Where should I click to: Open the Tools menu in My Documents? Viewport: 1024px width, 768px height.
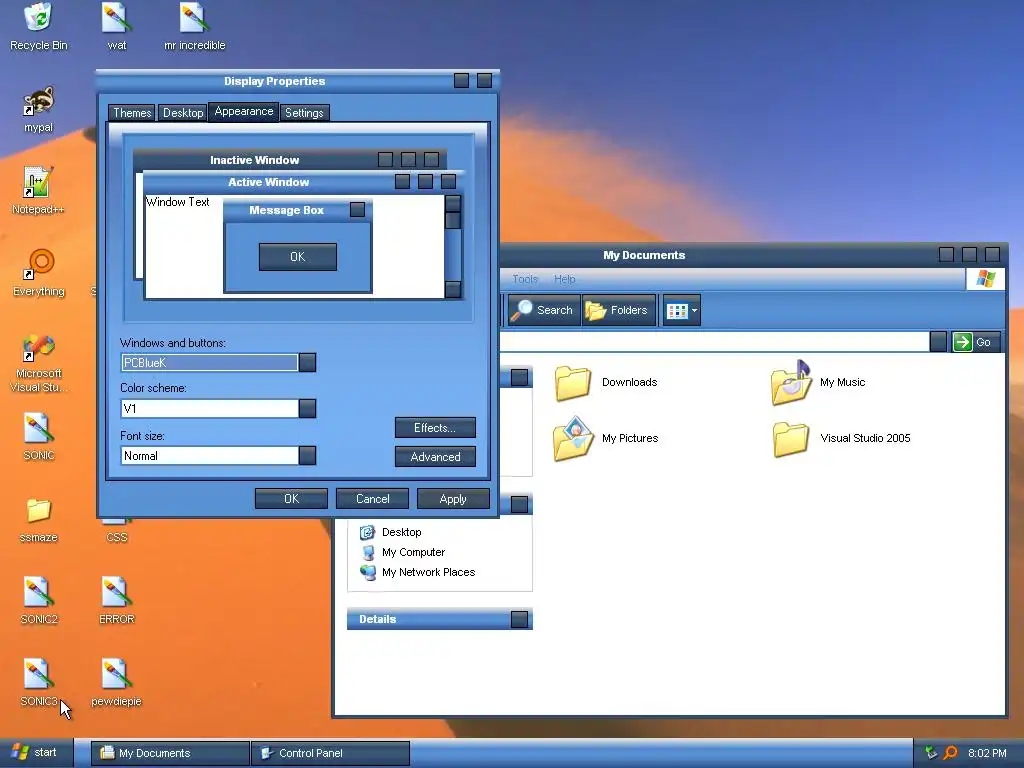pos(525,280)
